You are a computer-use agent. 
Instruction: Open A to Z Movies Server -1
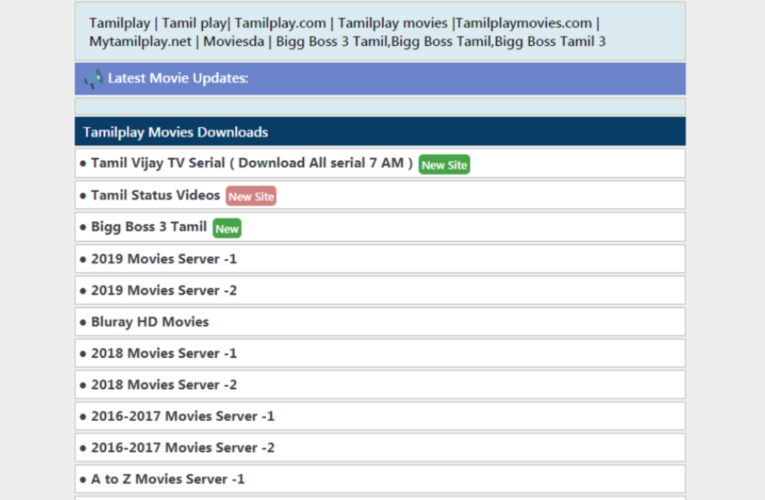[x=168, y=479]
